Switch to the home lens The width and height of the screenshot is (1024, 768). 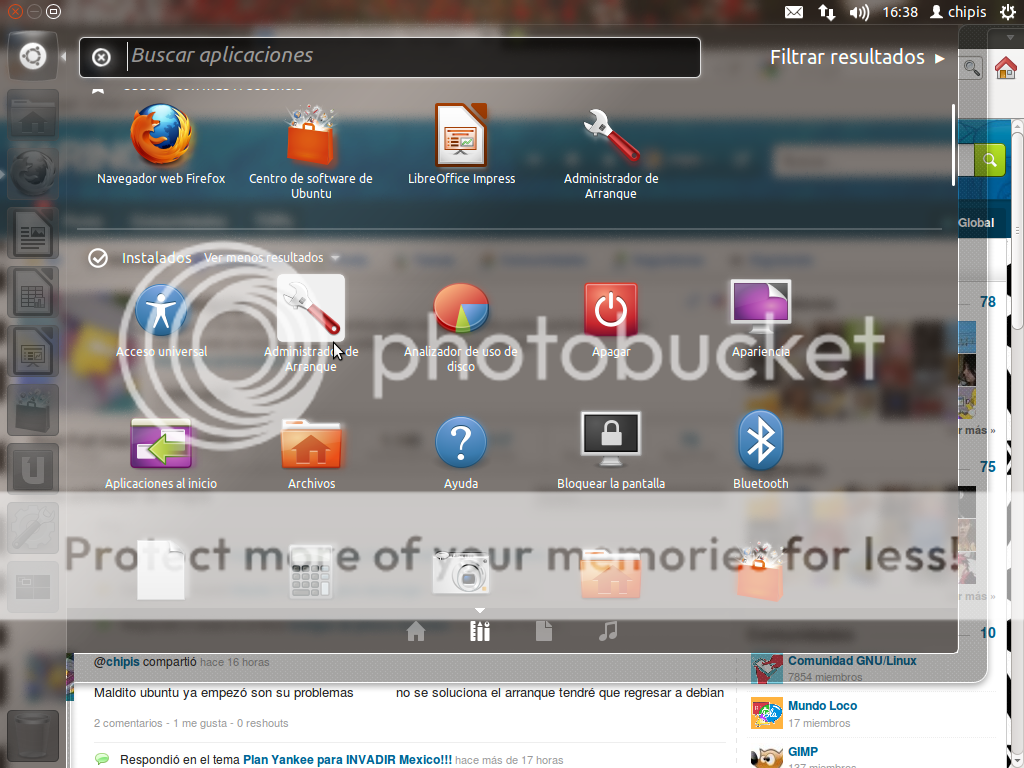tap(416, 632)
